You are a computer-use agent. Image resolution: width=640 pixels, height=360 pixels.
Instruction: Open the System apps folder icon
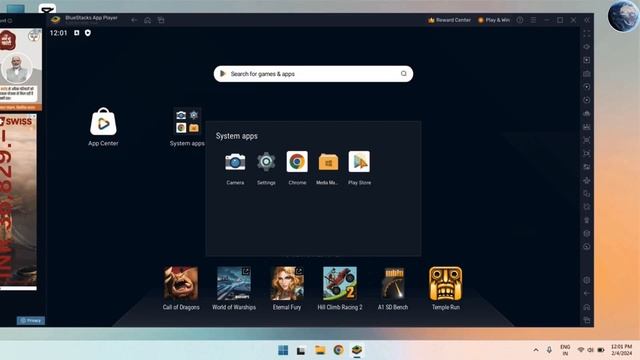(187, 121)
